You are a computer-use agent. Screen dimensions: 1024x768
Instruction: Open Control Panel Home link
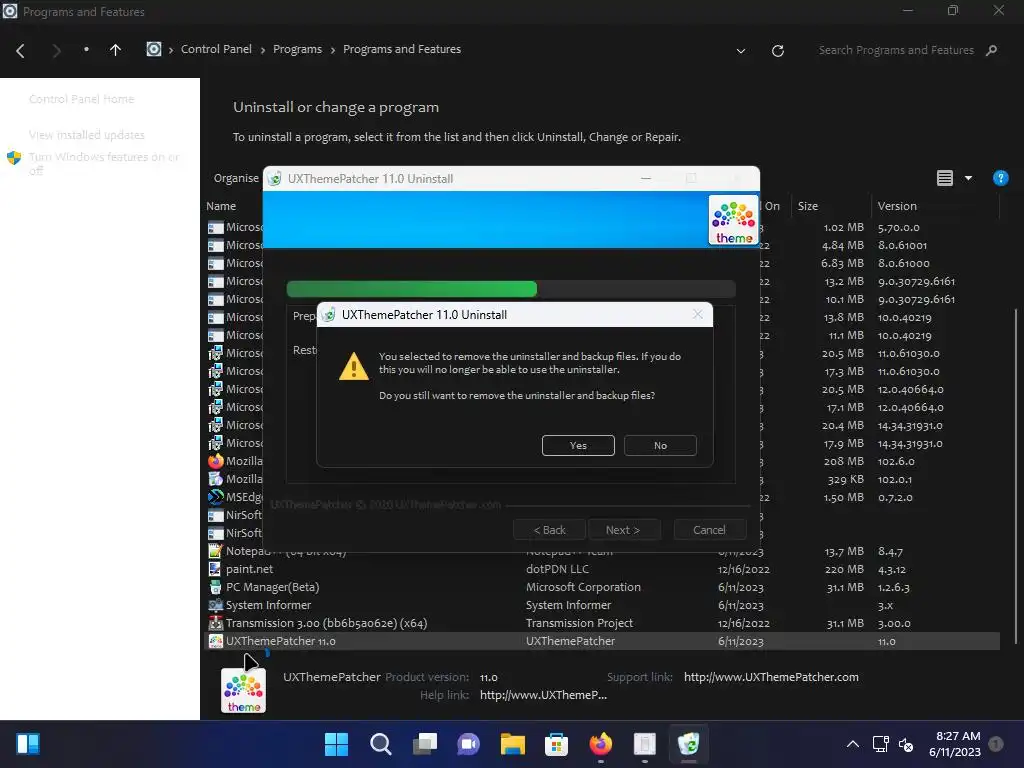coord(82,99)
